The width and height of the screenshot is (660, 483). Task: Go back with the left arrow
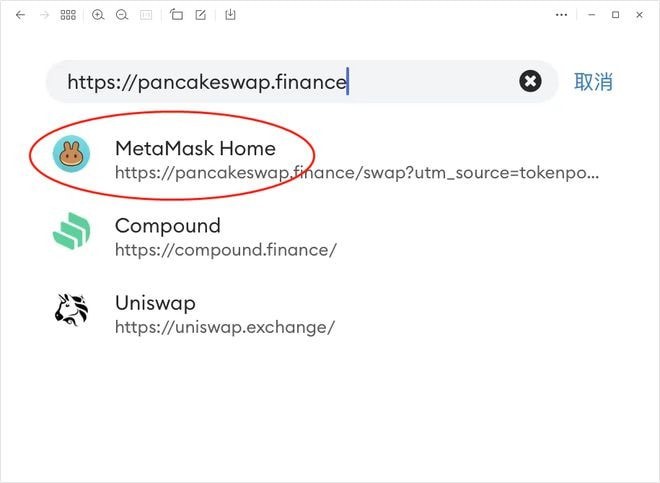[x=20, y=15]
